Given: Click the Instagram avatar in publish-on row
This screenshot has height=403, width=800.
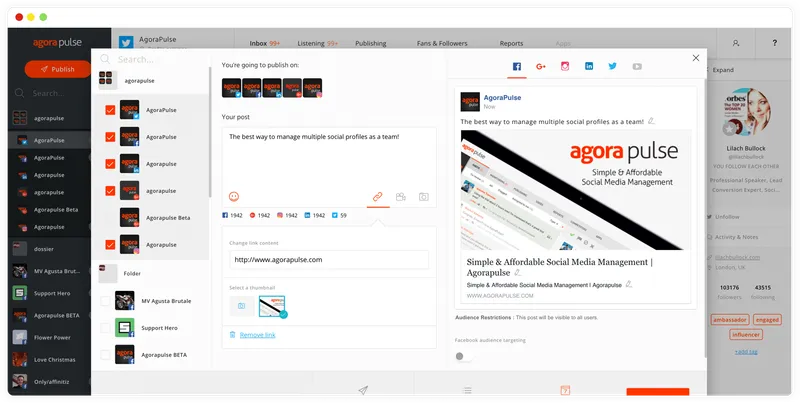Looking at the screenshot, I should tap(312, 88).
